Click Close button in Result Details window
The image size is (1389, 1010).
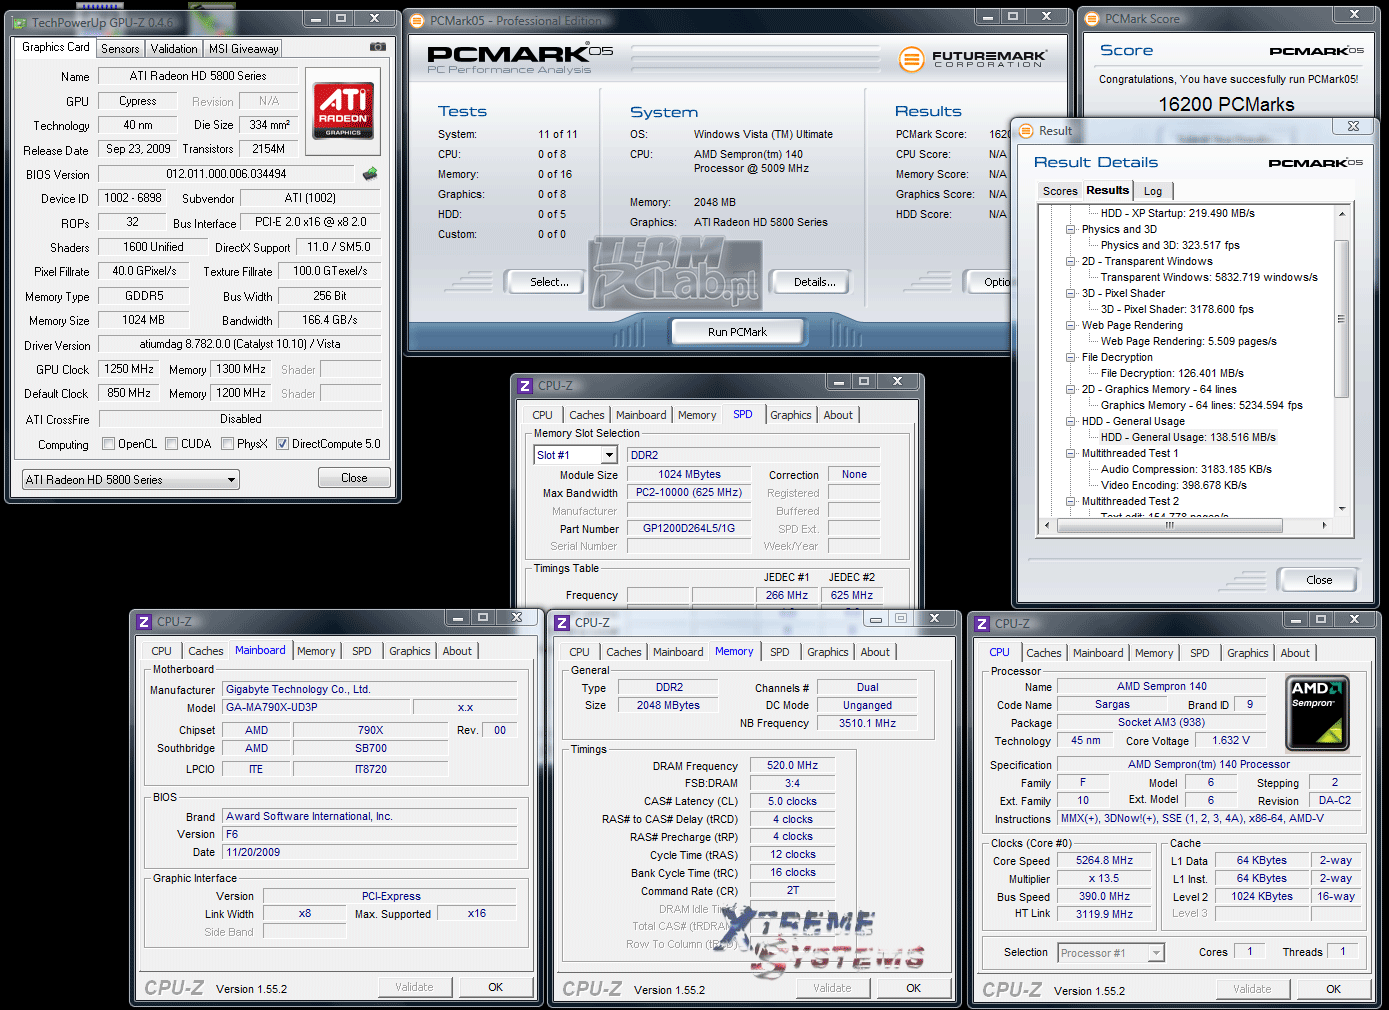pos(1319,580)
